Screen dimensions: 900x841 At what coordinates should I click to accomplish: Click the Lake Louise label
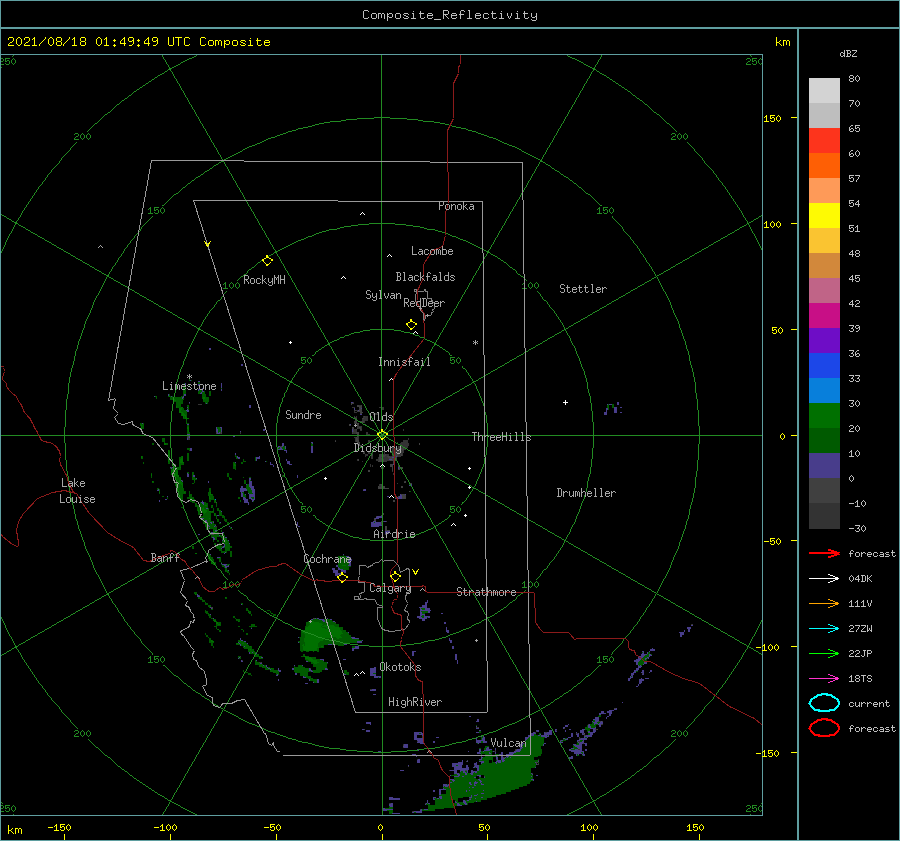click(77, 491)
